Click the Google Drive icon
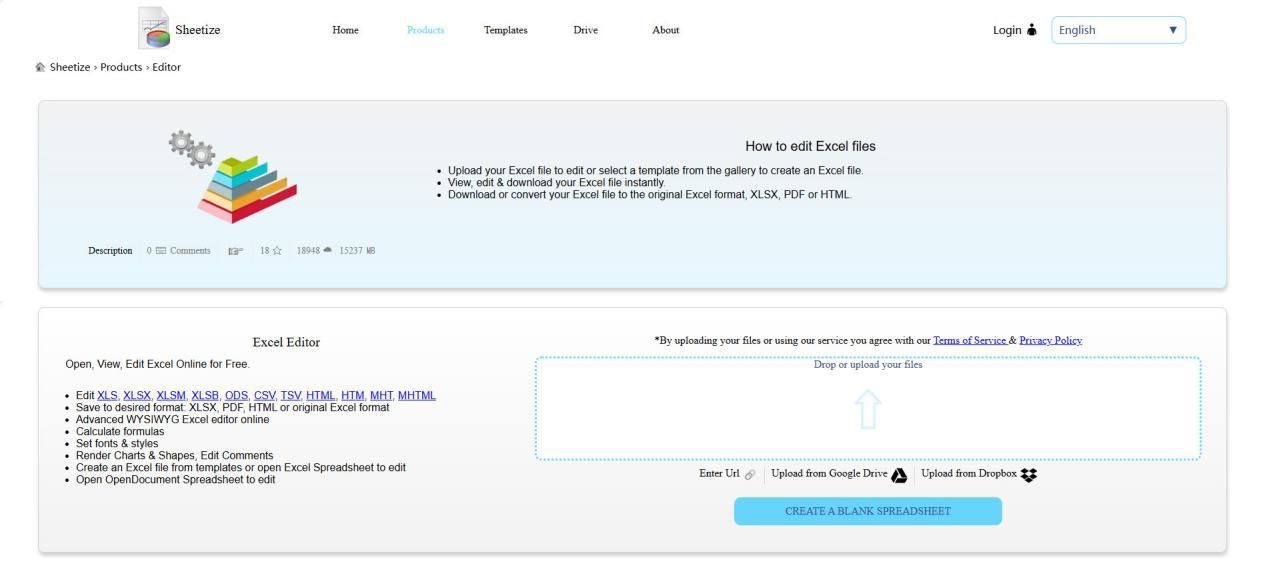Viewport: 1265px width, 570px height. [899, 475]
